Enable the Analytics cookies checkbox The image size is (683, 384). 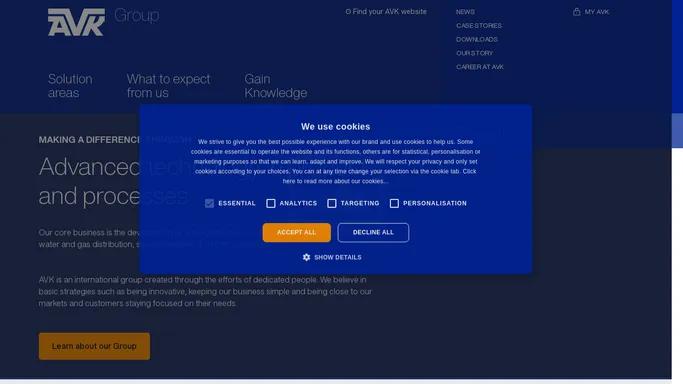click(x=271, y=203)
